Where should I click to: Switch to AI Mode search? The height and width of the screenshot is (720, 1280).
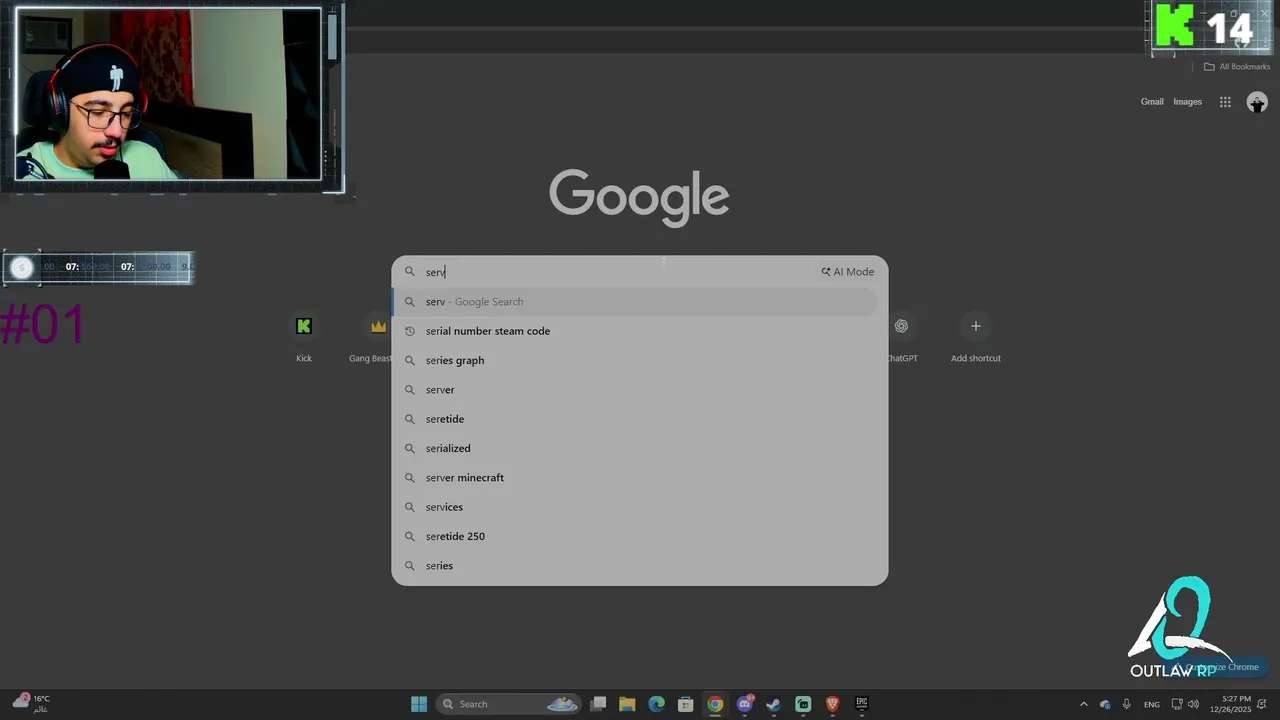(x=848, y=272)
